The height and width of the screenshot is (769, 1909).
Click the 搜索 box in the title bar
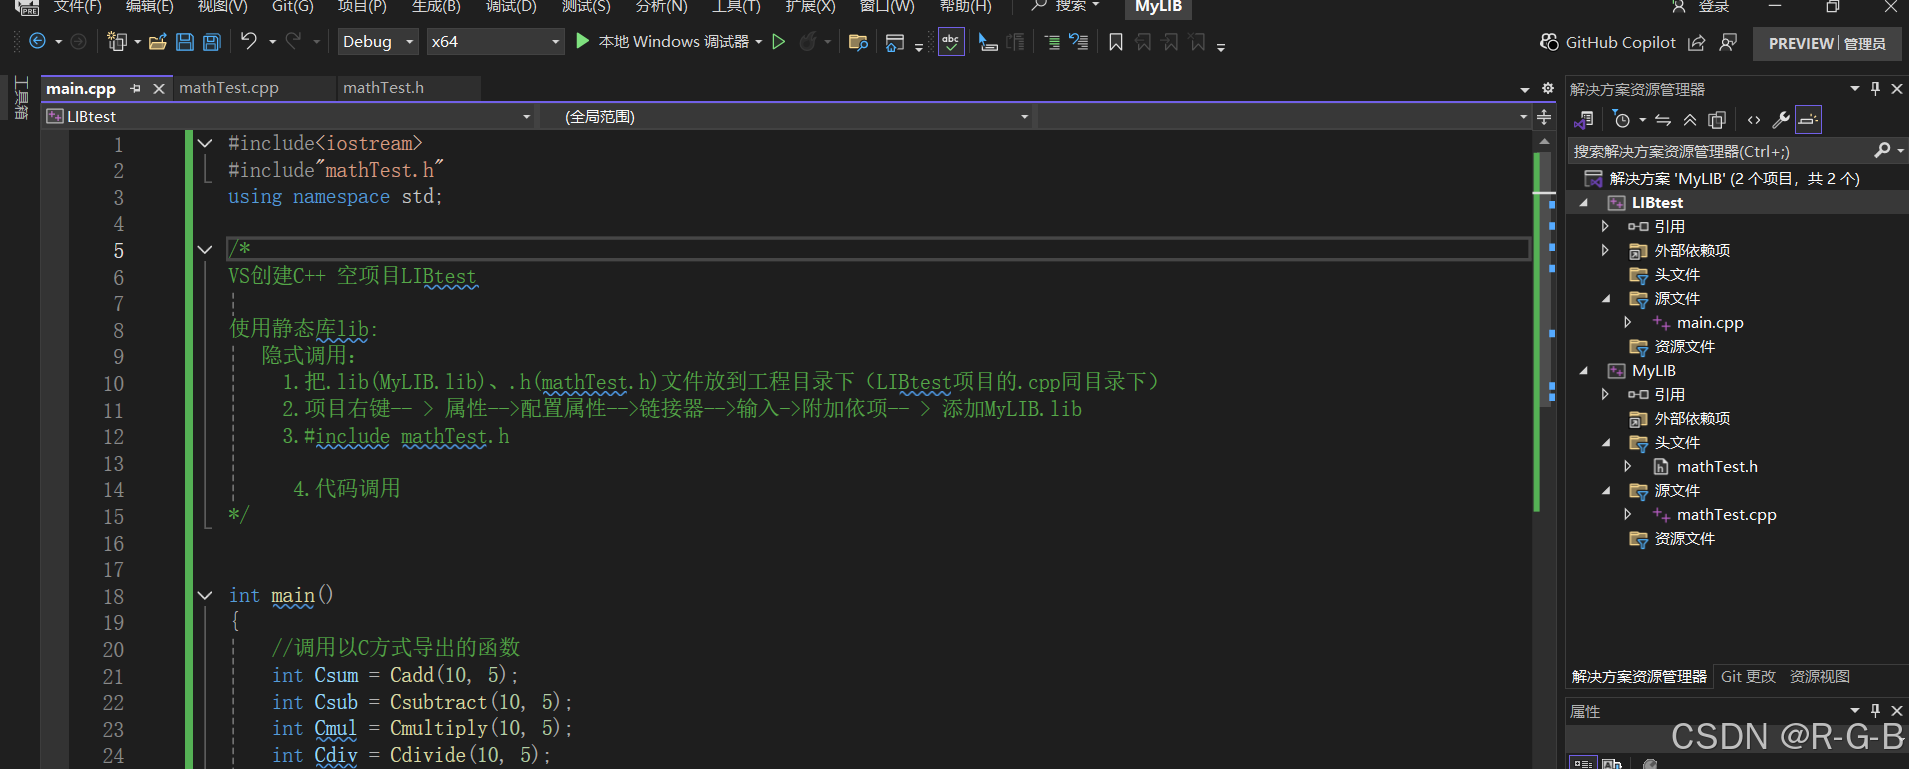pyautogui.click(x=1066, y=6)
